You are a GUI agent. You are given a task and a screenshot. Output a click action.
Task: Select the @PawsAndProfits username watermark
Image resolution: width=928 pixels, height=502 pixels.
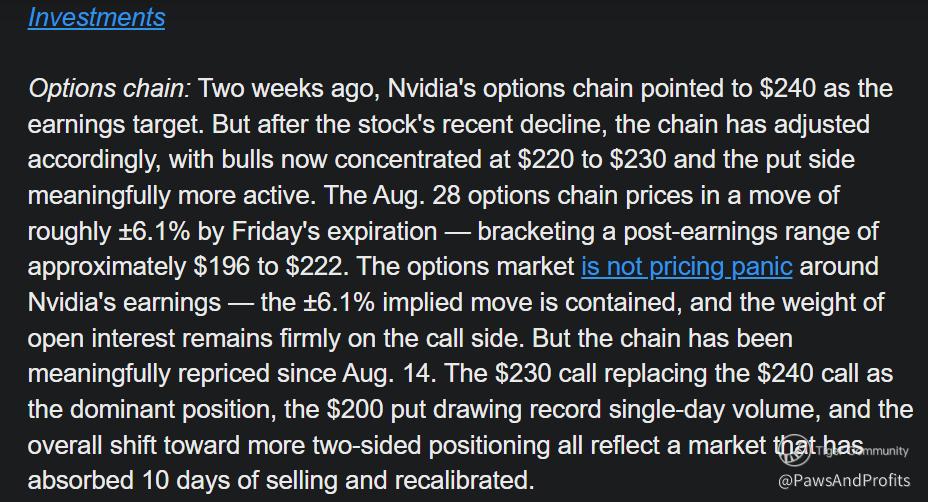click(x=844, y=480)
